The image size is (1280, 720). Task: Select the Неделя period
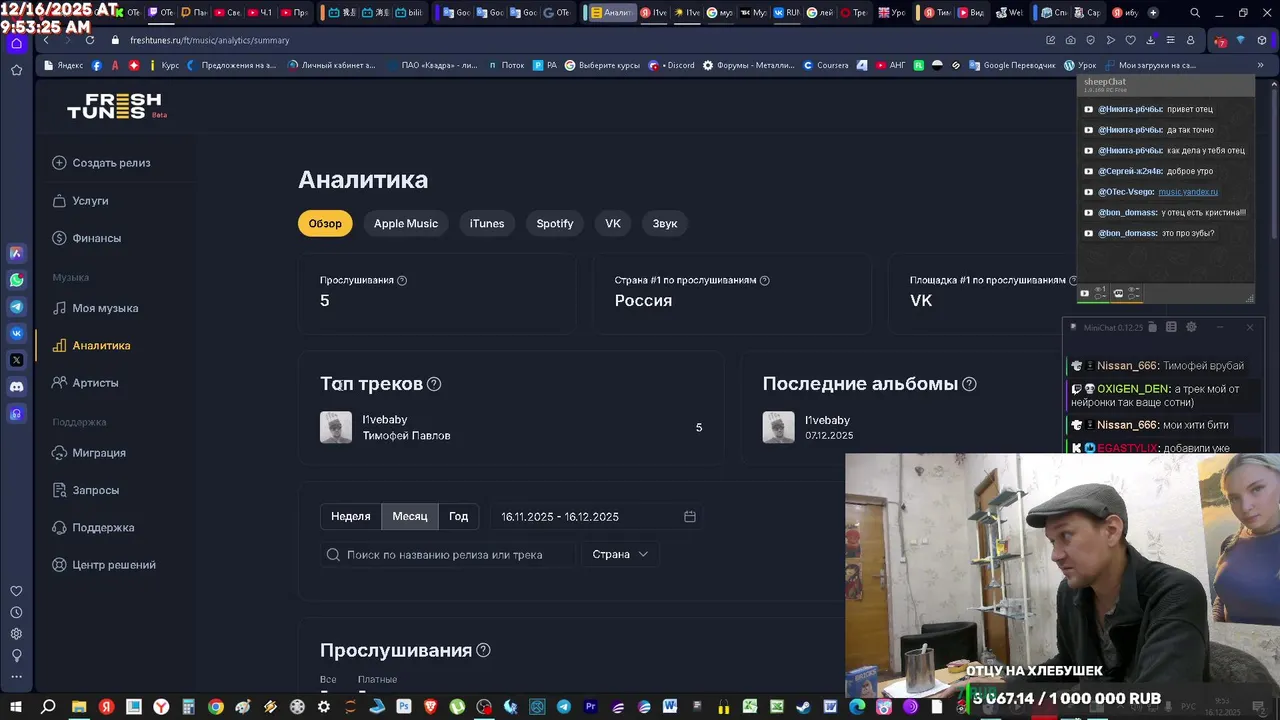pyautogui.click(x=351, y=516)
